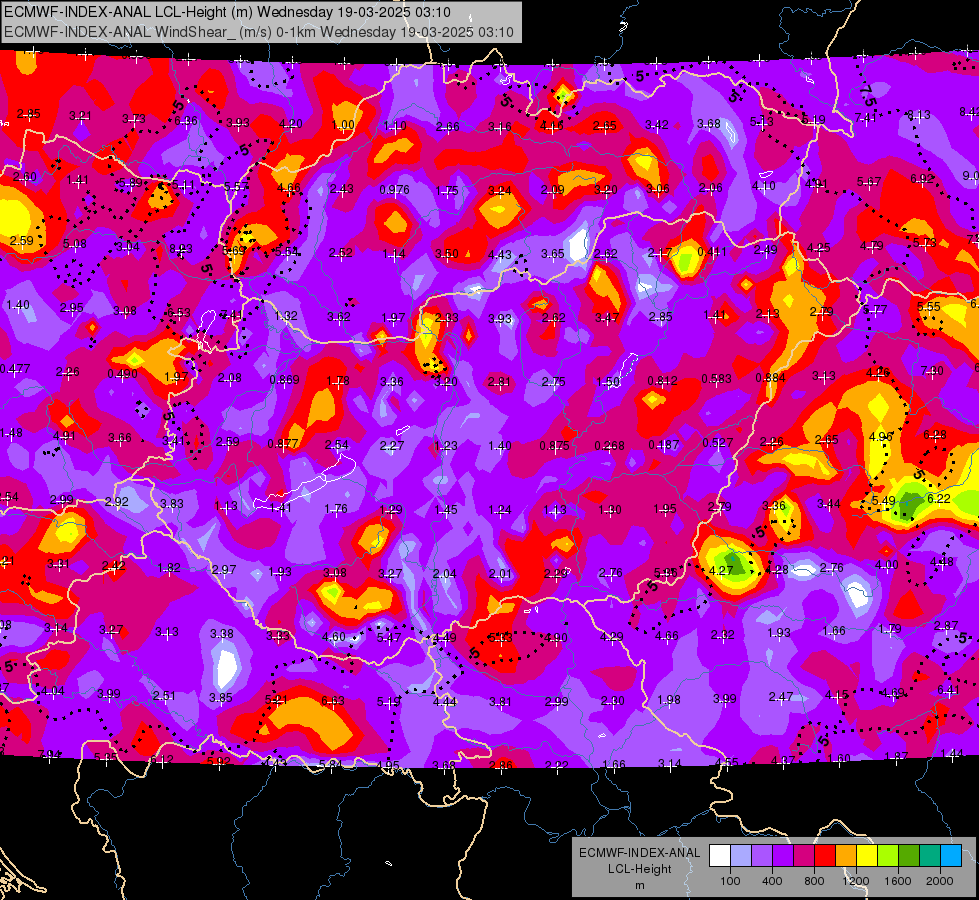
Task: Click the wind shear value "5.67"
Action: pyautogui.click(x=868, y=181)
